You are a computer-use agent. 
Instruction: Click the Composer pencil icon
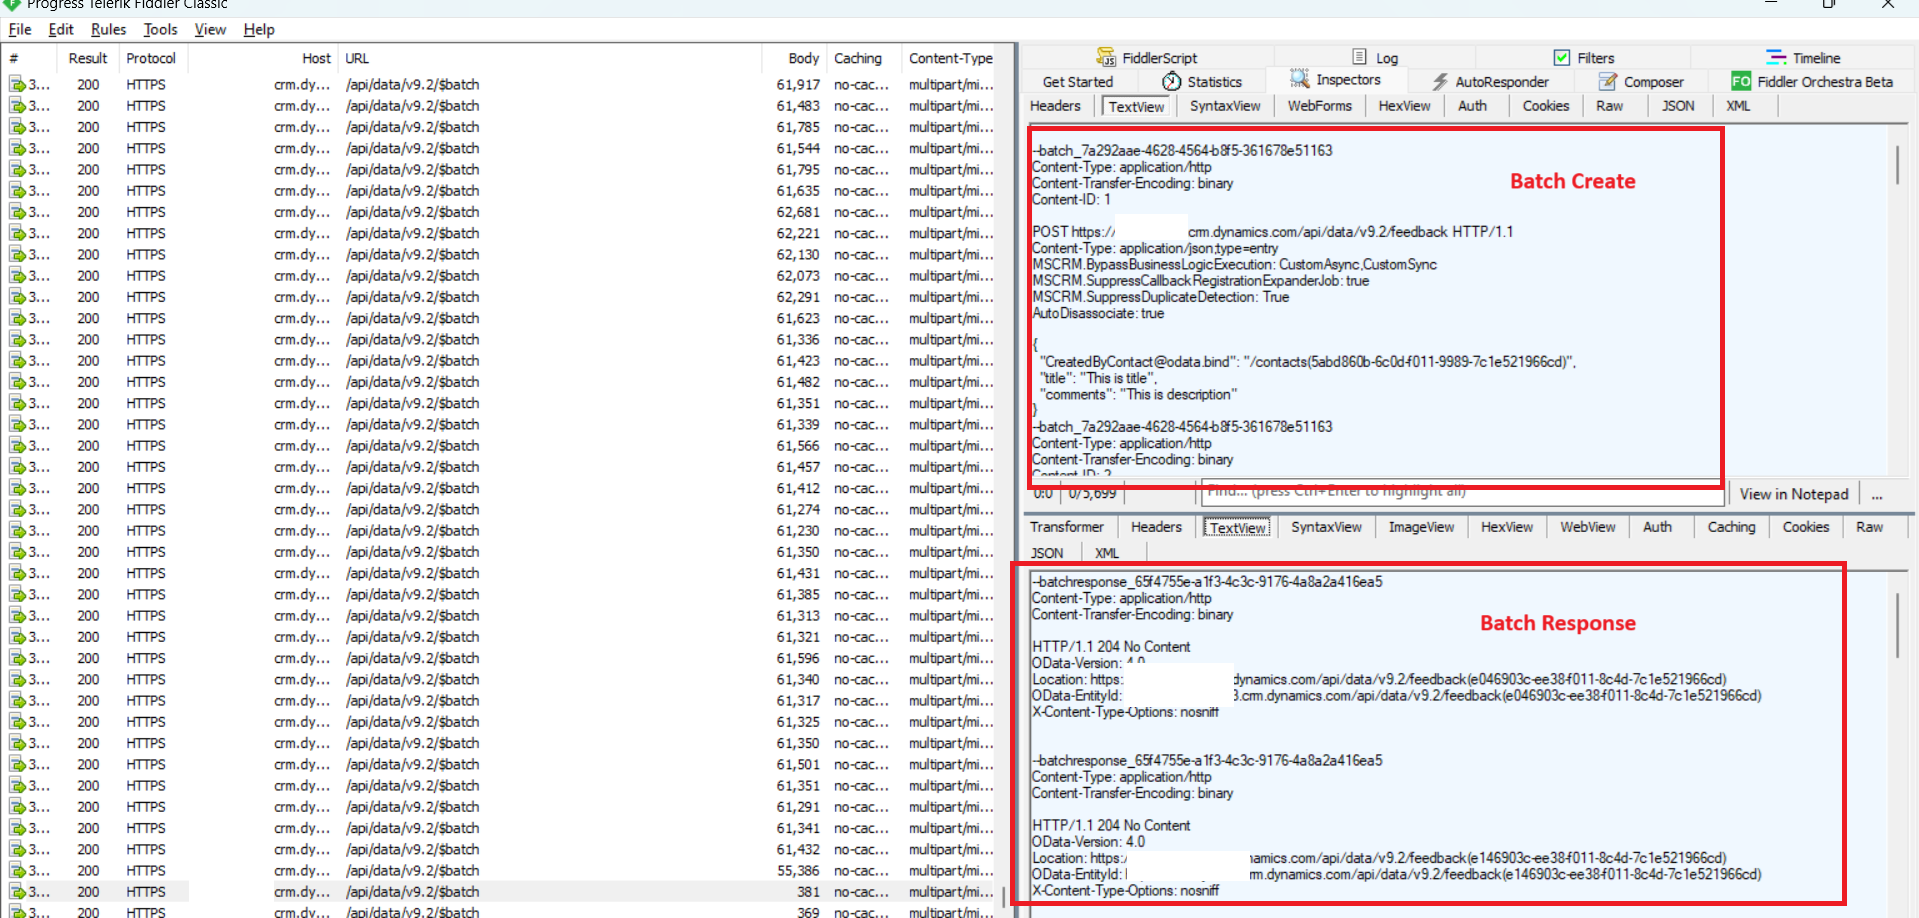tap(1608, 81)
